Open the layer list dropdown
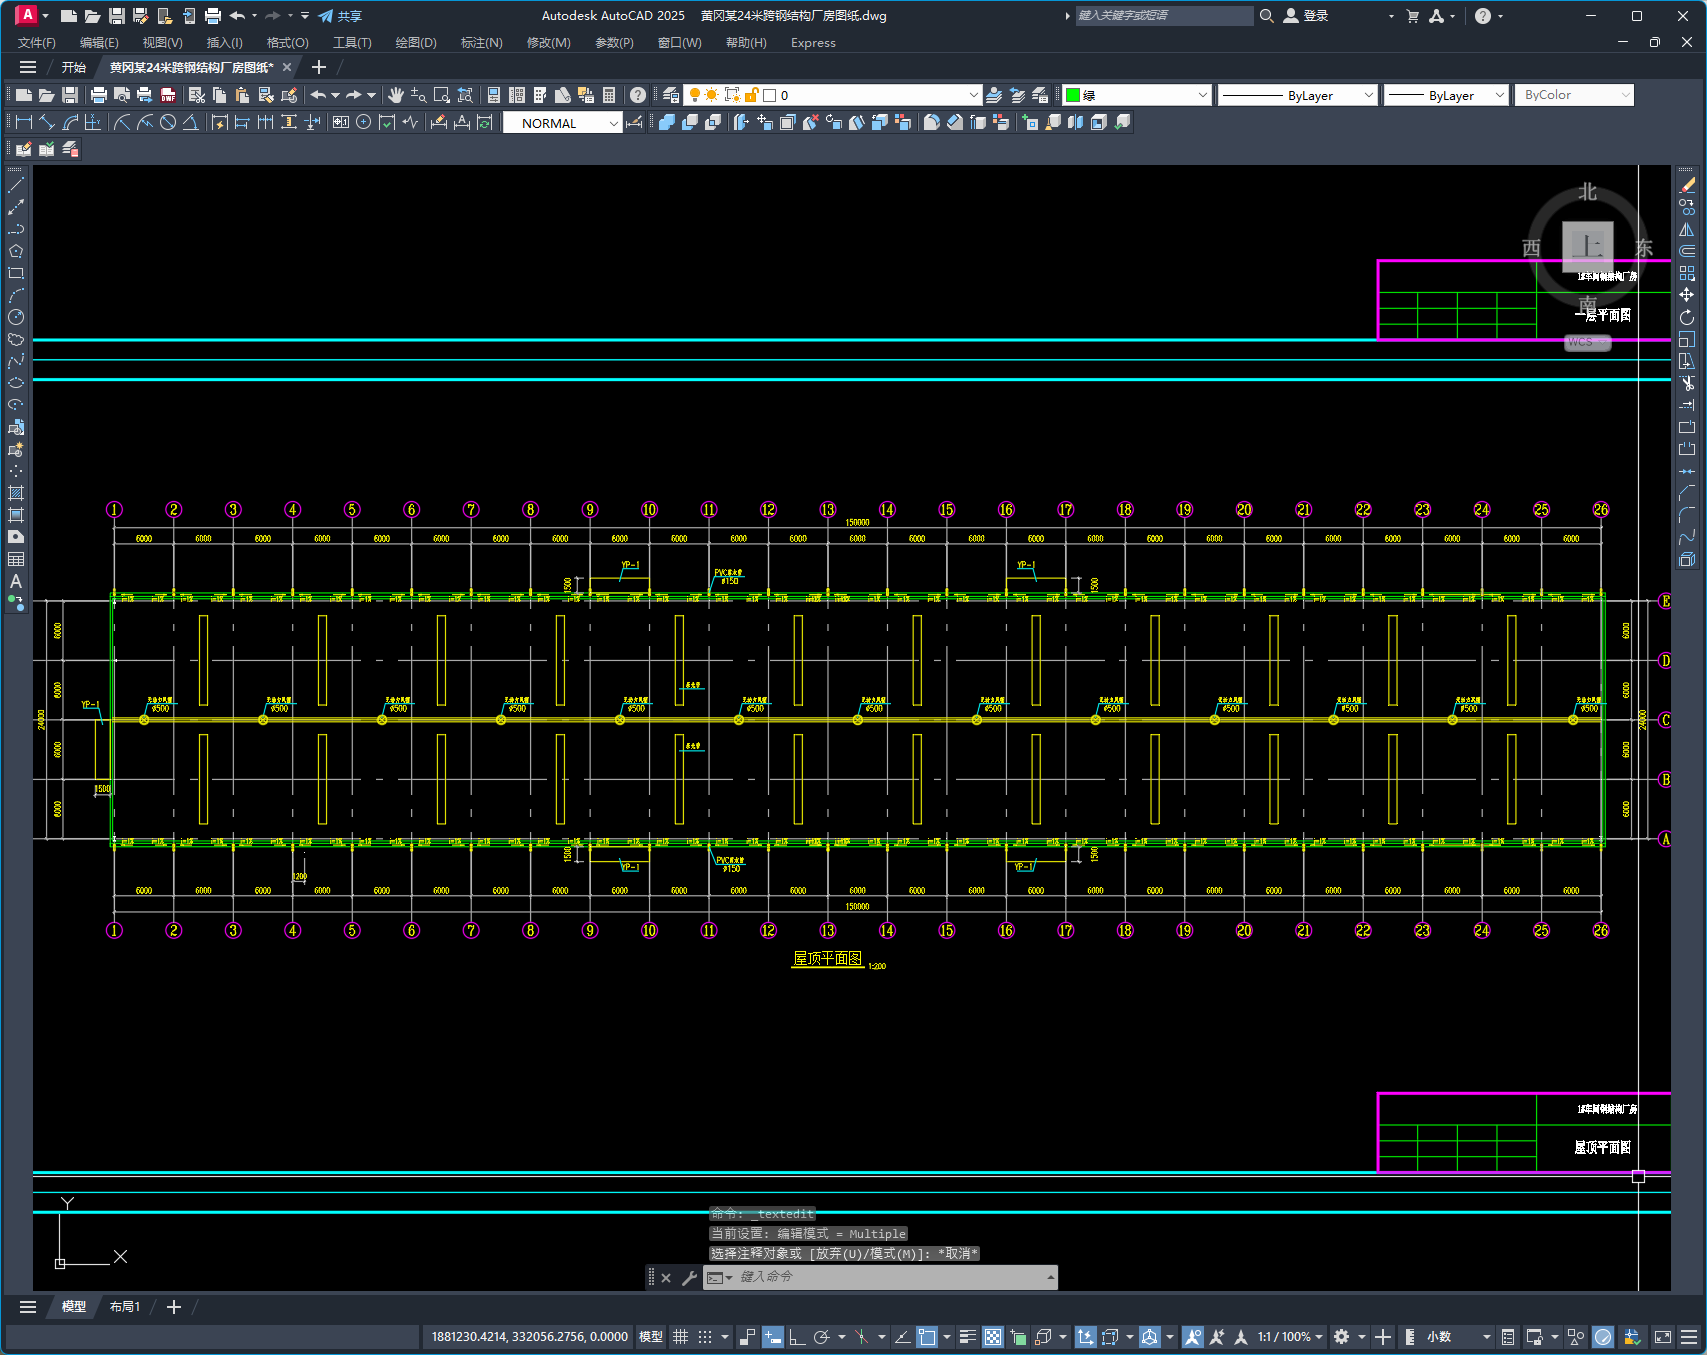The image size is (1707, 1355). point(973,95)
